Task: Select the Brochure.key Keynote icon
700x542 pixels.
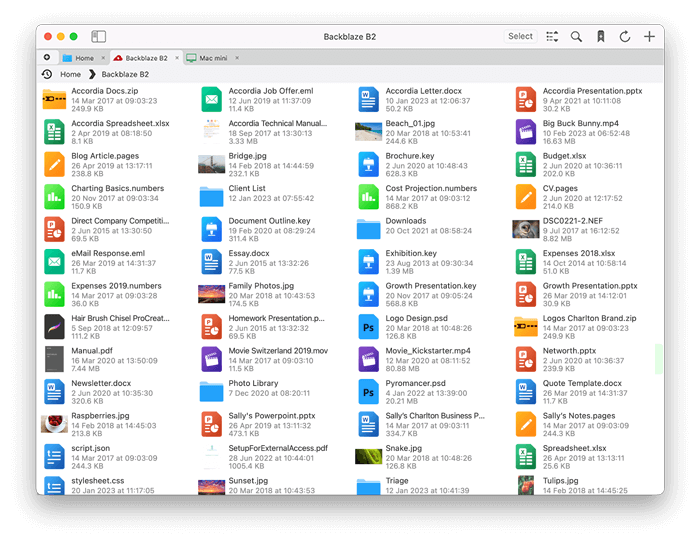Action: (x=368, y=164)
